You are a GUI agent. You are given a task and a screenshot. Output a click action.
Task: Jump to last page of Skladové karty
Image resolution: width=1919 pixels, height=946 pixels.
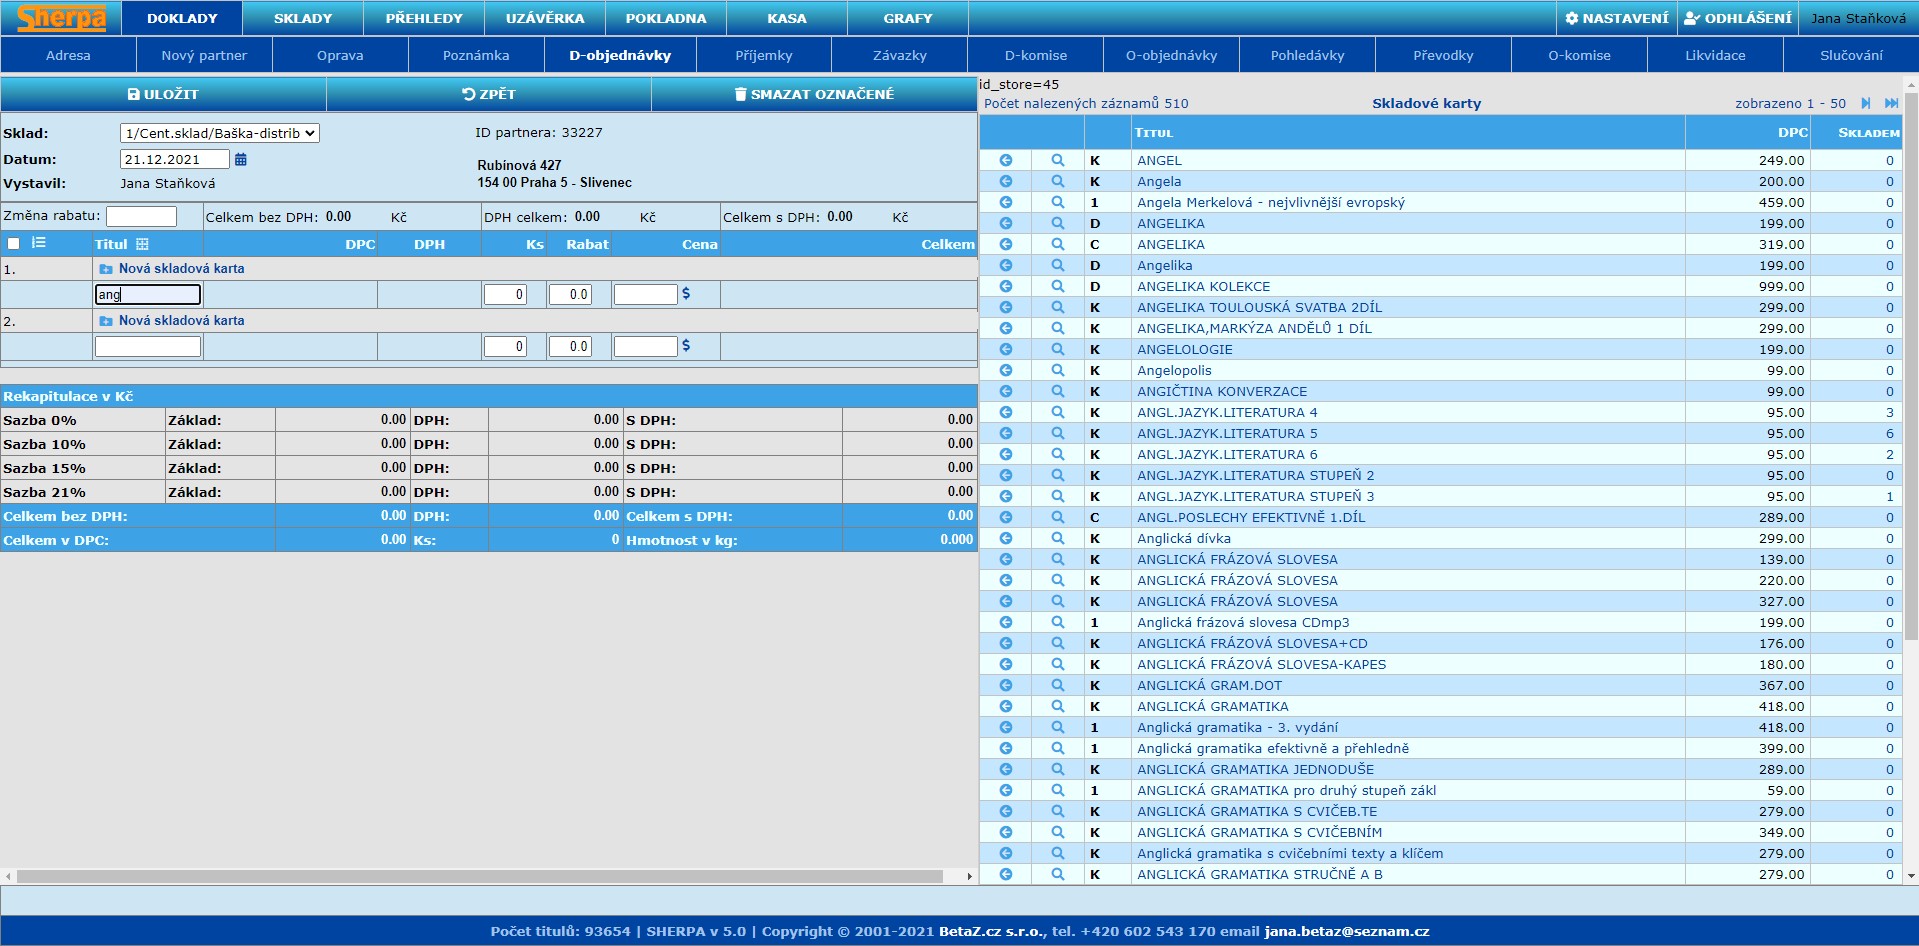tap(1891, 103)
